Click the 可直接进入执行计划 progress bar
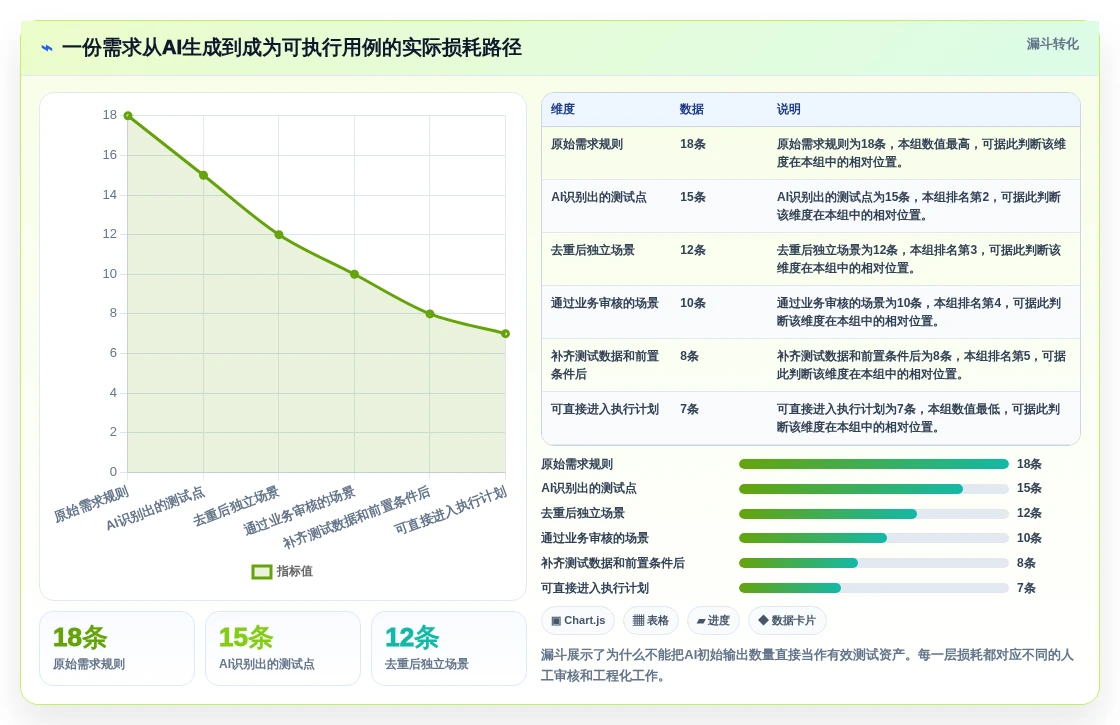Viewport: 1120px width, 725px height. tap(874, 589)
